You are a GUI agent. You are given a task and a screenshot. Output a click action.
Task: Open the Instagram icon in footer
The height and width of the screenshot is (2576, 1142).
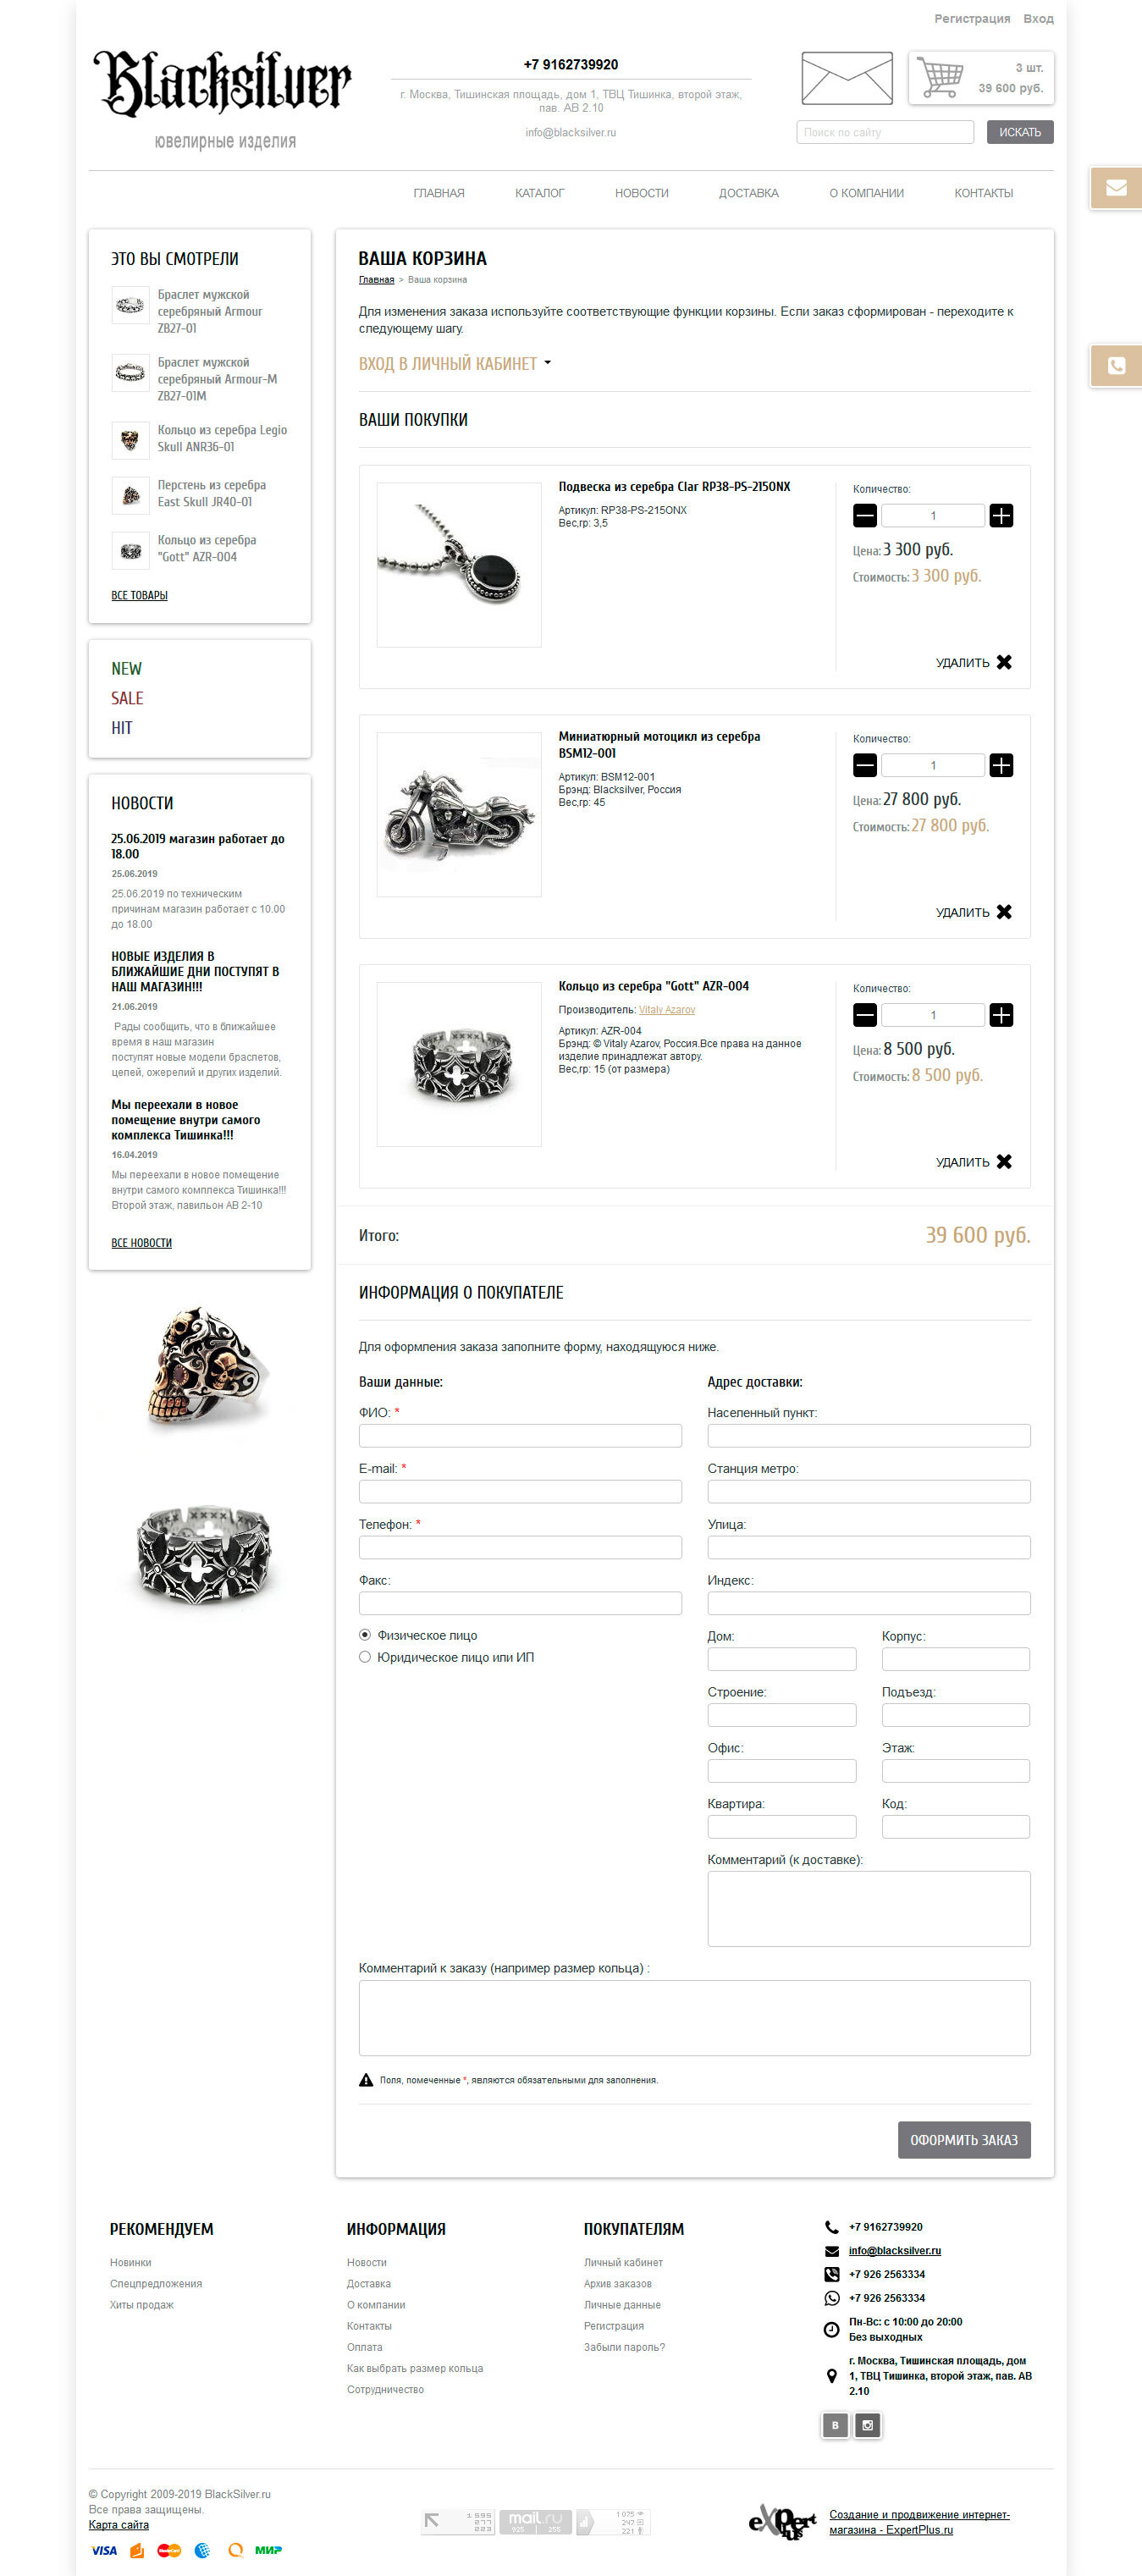click(x=868, y=2425)
